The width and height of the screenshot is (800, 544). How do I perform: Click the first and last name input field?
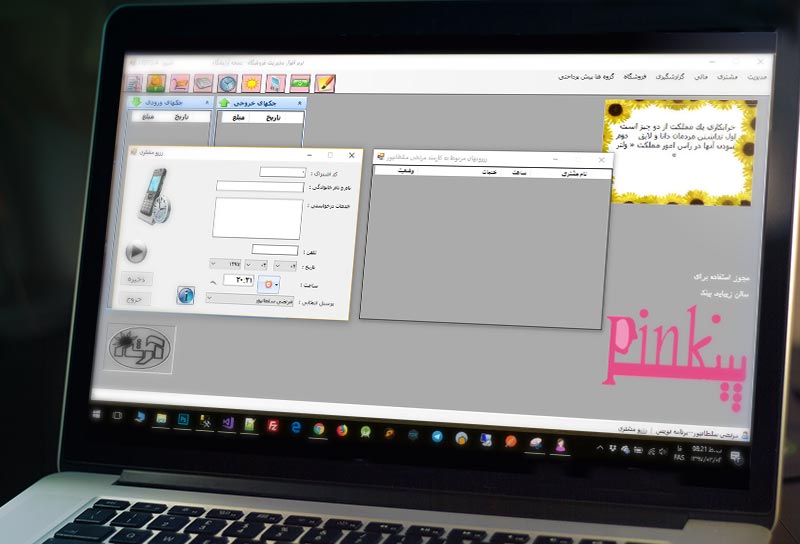(x=259, y=186)
